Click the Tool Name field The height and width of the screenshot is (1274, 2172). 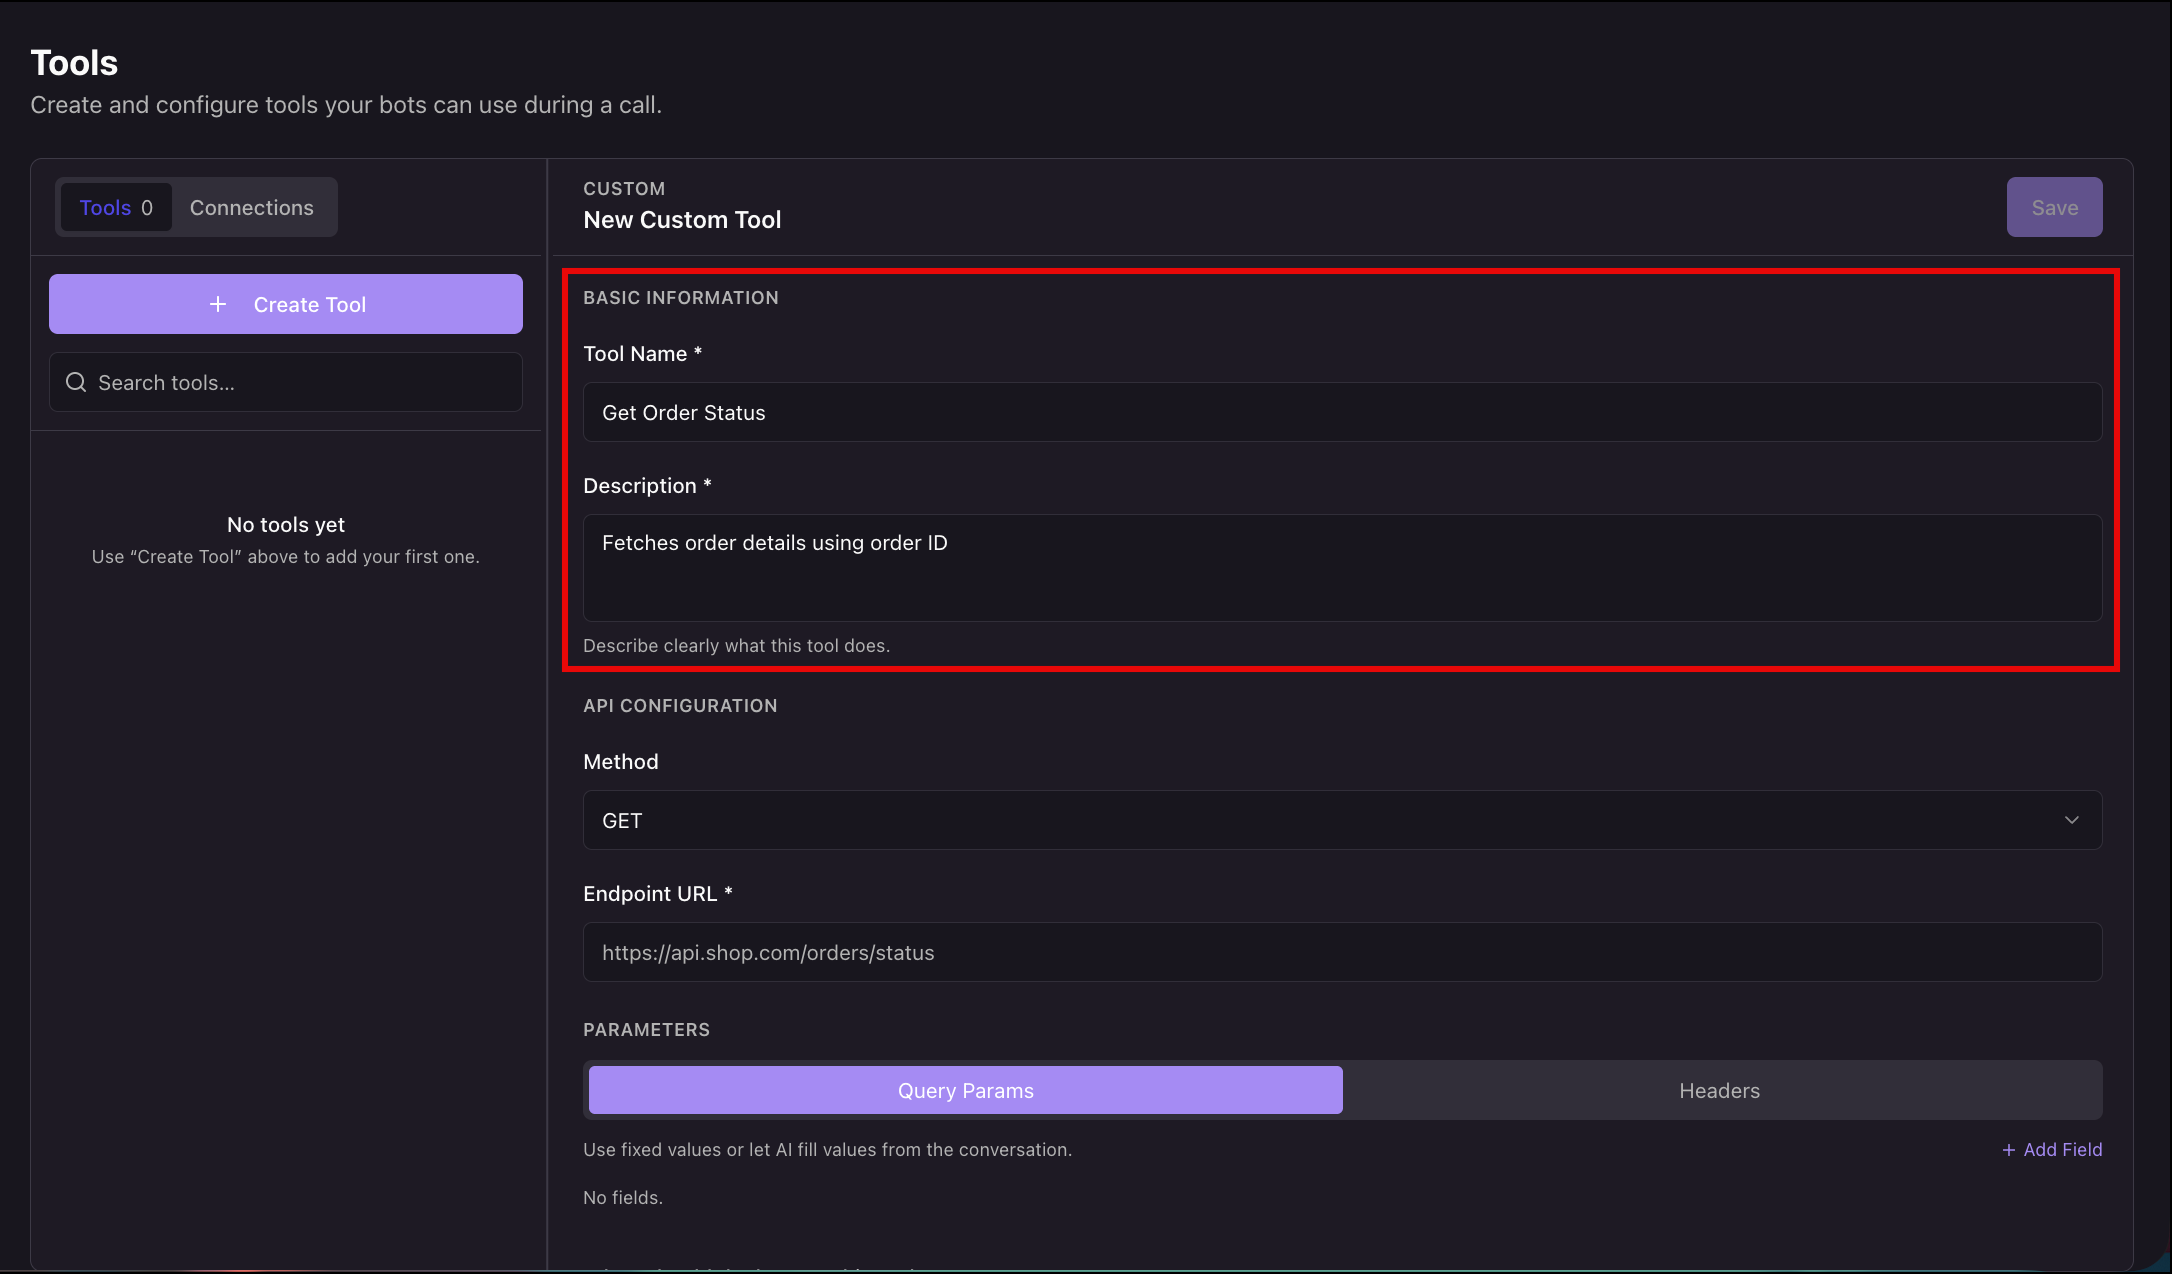coord(1342,412)
